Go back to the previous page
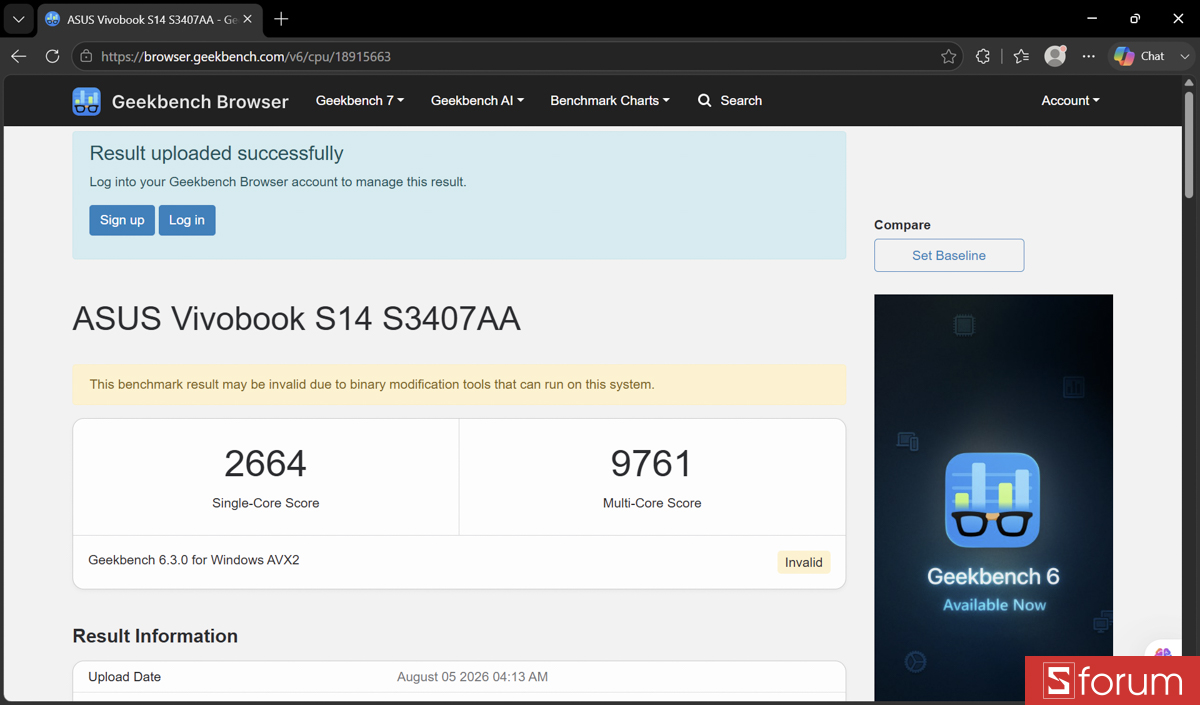The image size is (1200, 705). tap(18, 56)
